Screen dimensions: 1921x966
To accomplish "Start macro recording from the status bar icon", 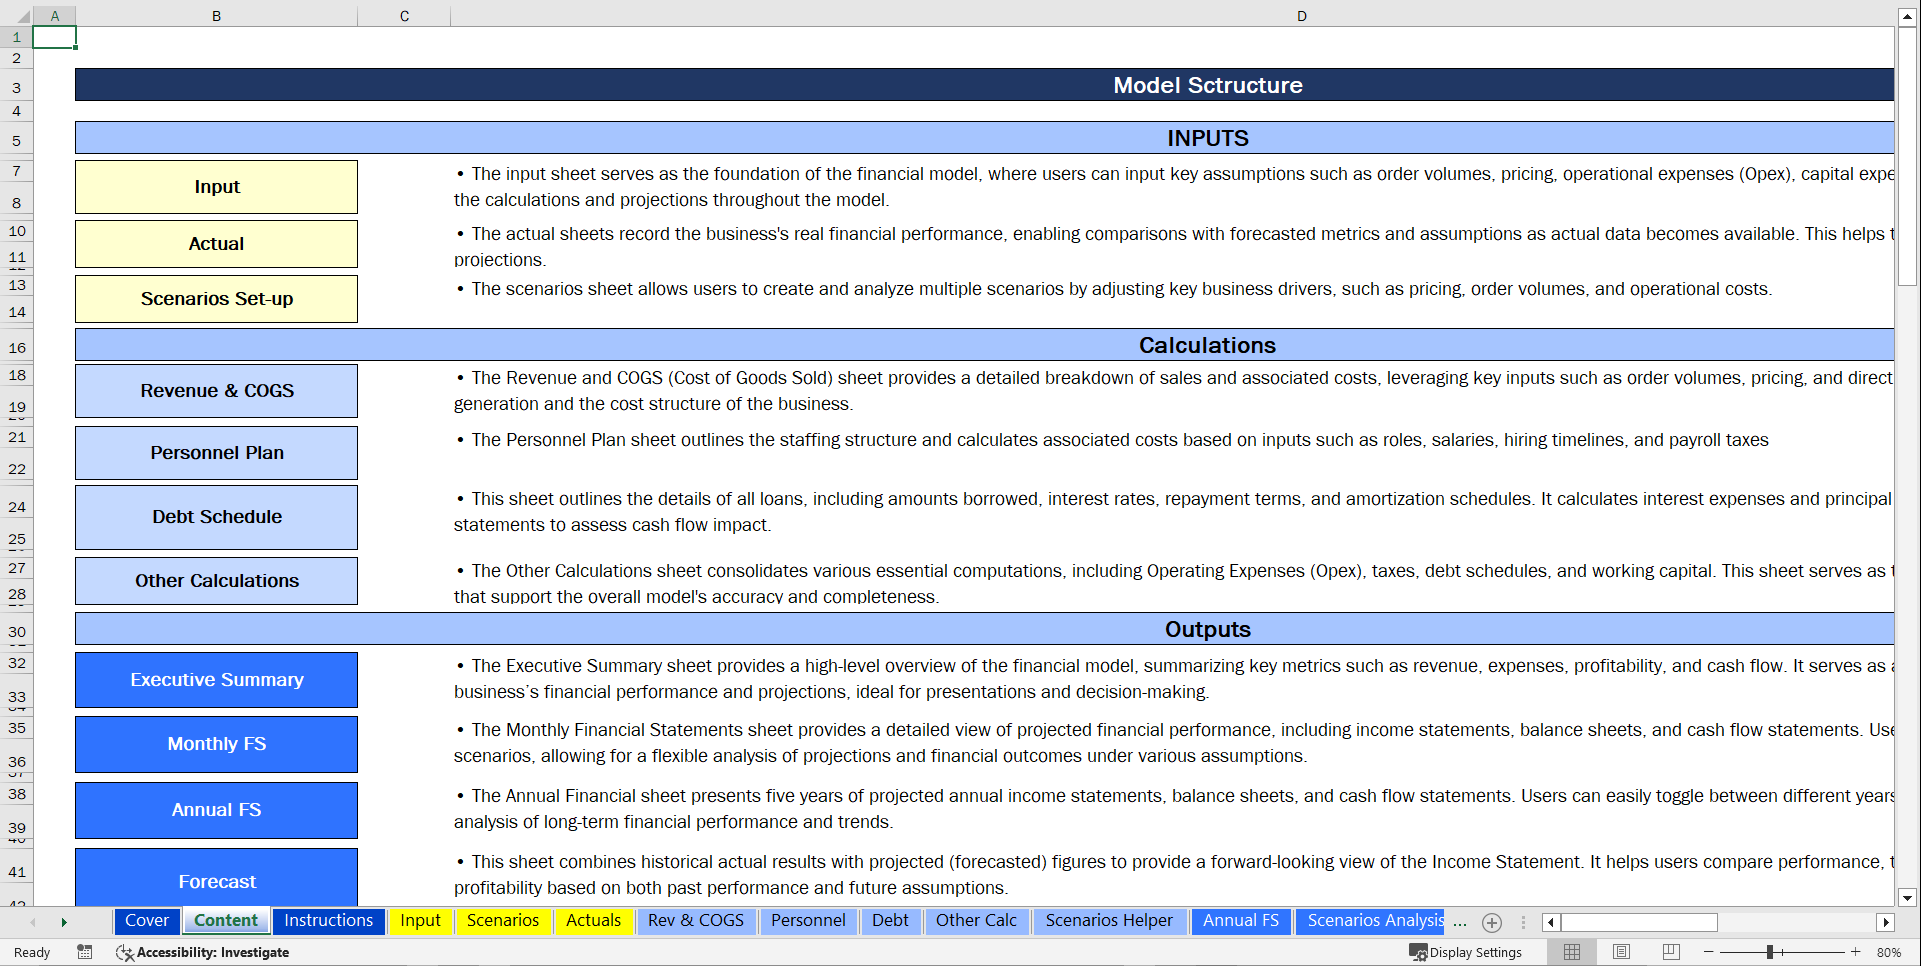I will click(x=85, y=952).
